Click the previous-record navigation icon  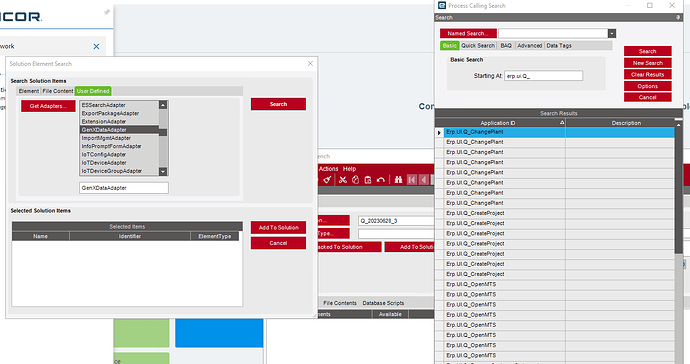(424, 180)
